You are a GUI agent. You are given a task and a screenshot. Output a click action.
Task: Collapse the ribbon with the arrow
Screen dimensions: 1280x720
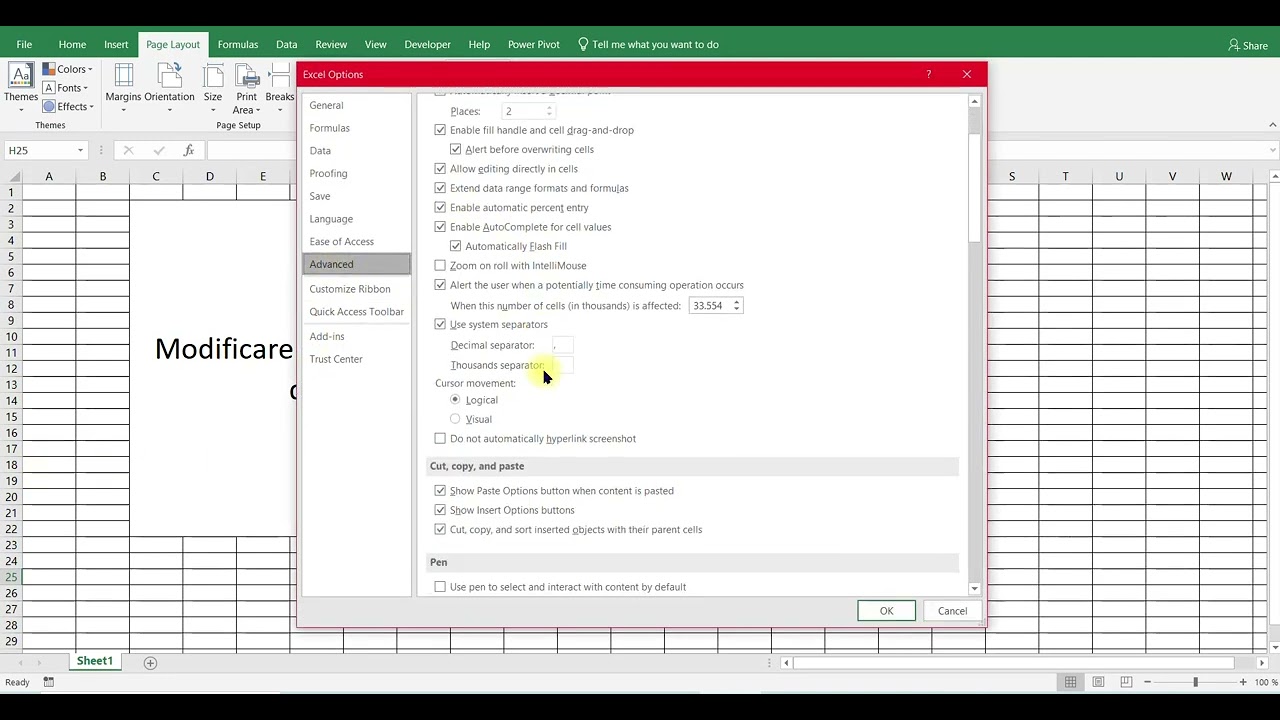coord(1272,125)
